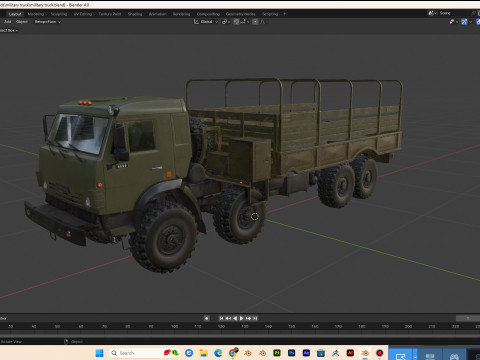Screen dimensions: 480x360
Task: Jump to the previous keyframe
Action: tap(228, 318)
